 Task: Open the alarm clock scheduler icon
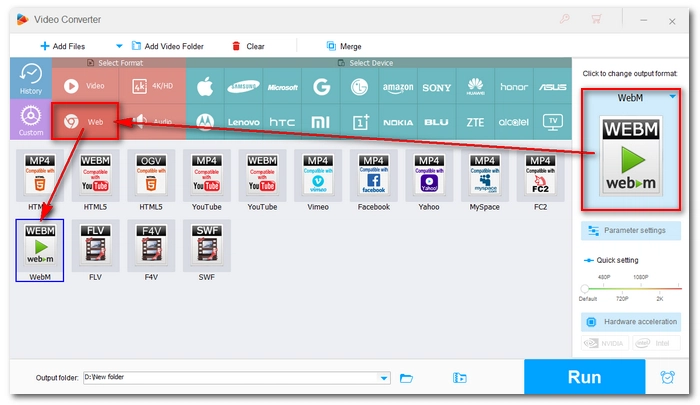pos(667,377)
